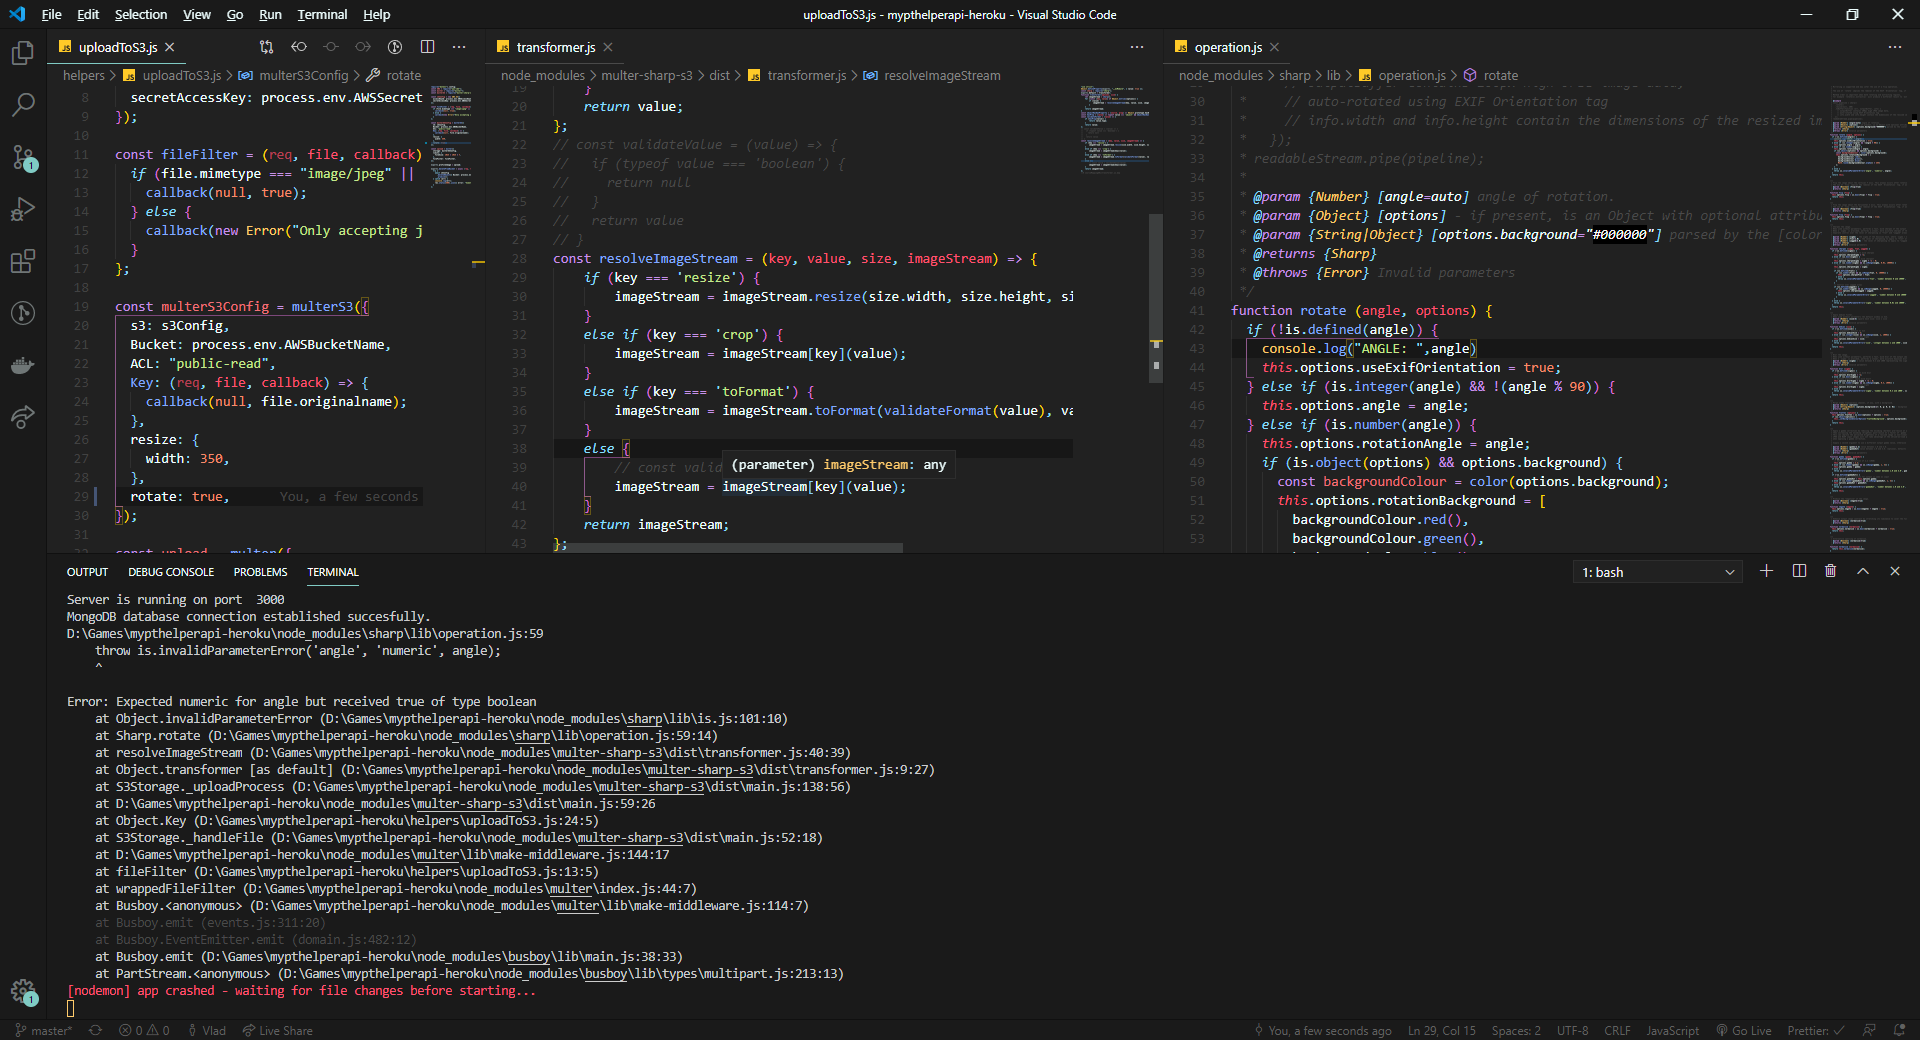The width and height of the screenshot is (1920, 1040).
Task: Split the terminal panel
Action: pyautogui.click(x=1799, y=571)
